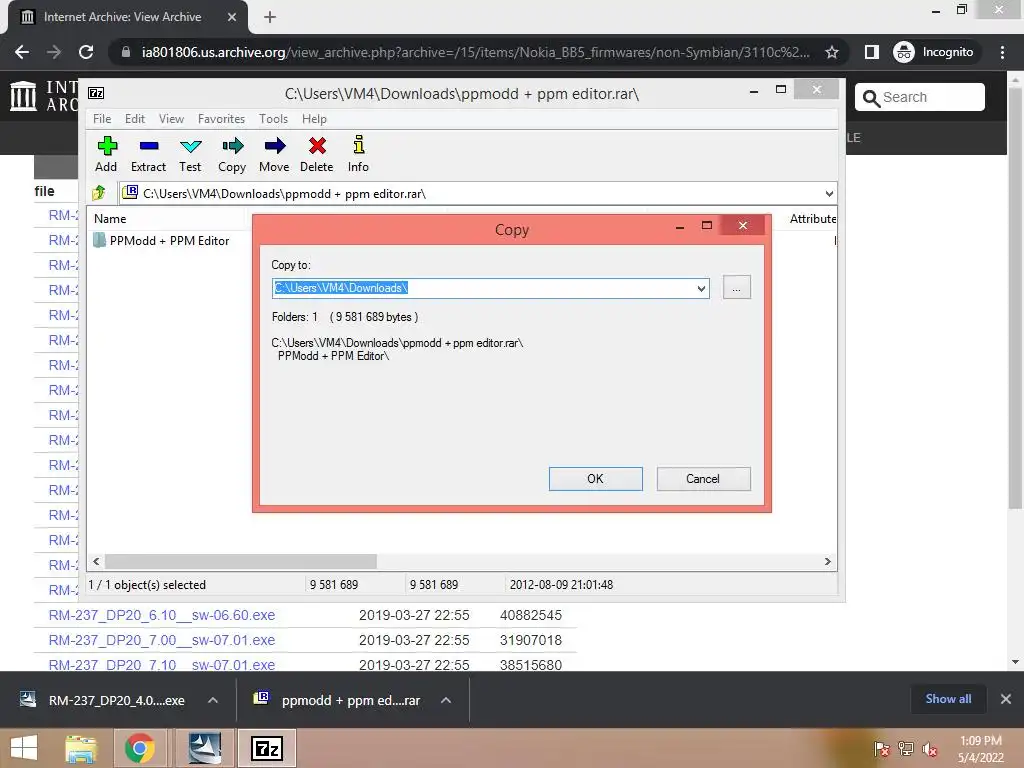Open the File menu
Viewport: 1024px width, 768px height.
[102, 119]
